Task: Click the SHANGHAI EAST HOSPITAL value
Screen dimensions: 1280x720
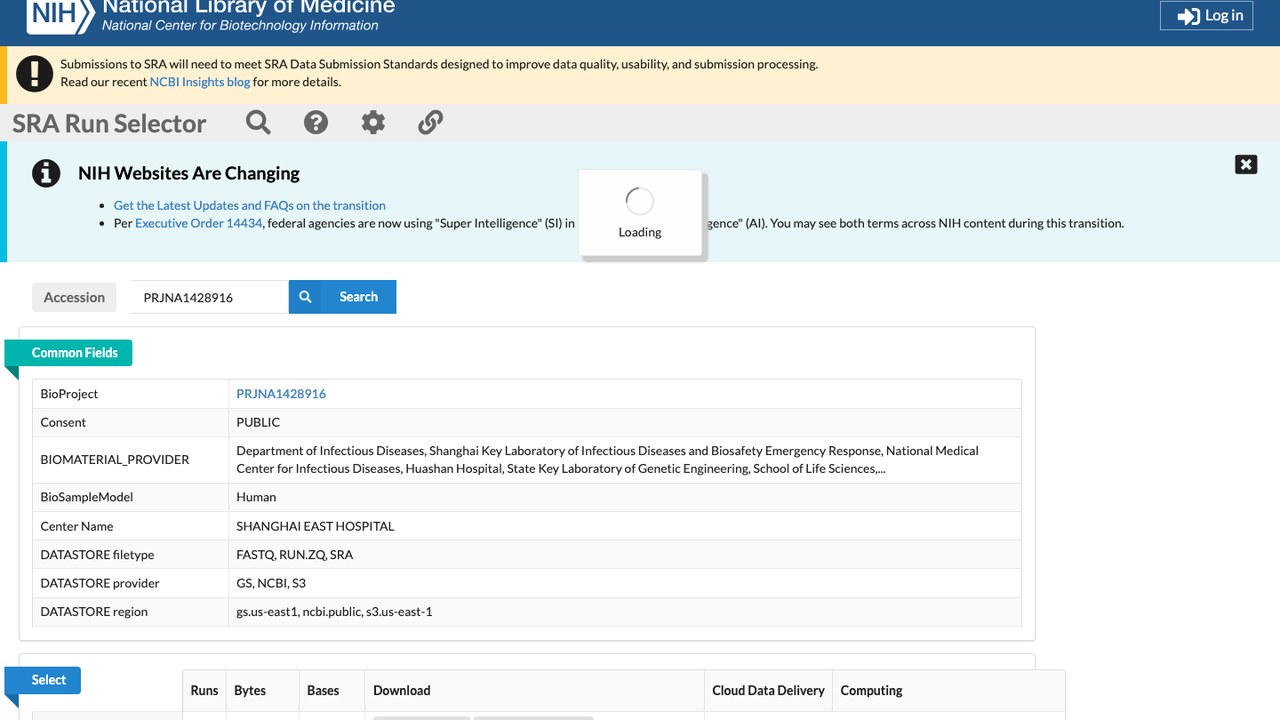Action: (x=315, y=526)
